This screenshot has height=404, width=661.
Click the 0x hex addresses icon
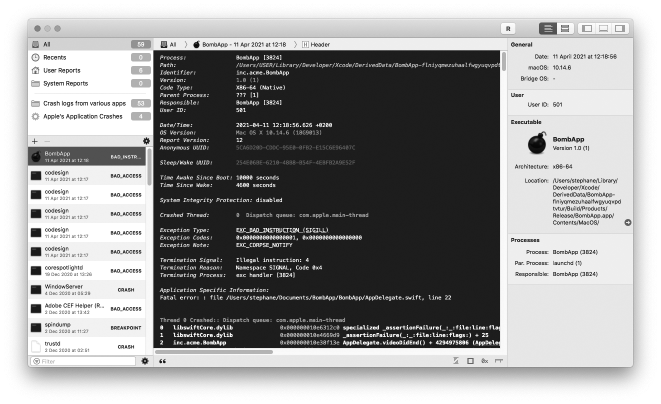pos(485,361)
